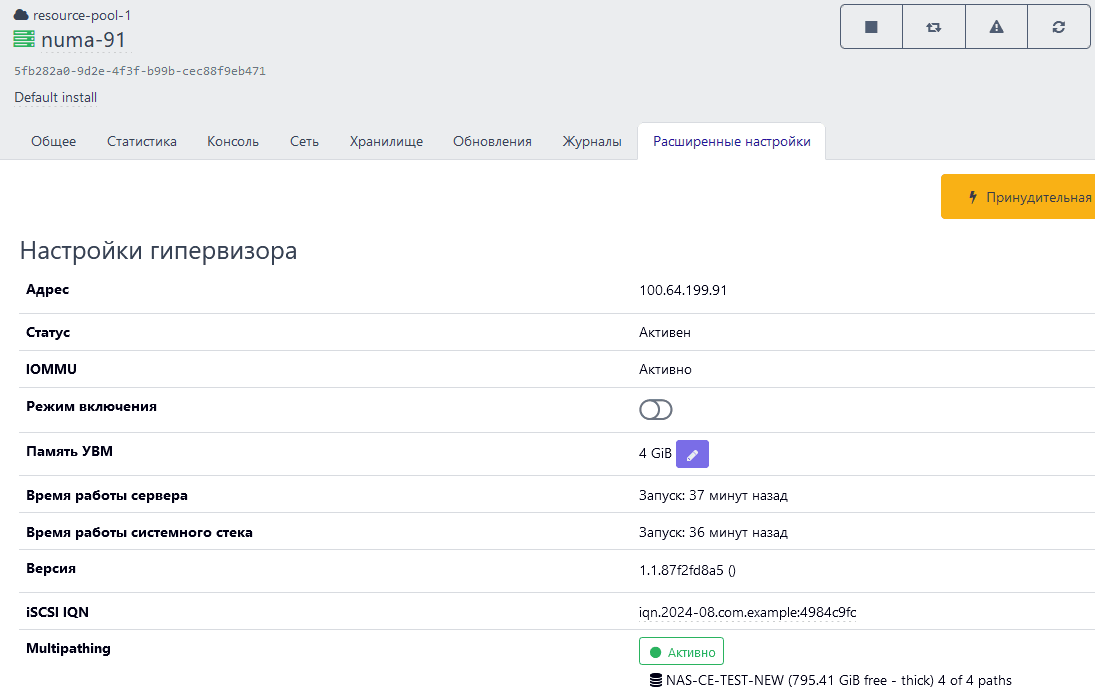Switch to the Статистика tab

click(142, 141)
